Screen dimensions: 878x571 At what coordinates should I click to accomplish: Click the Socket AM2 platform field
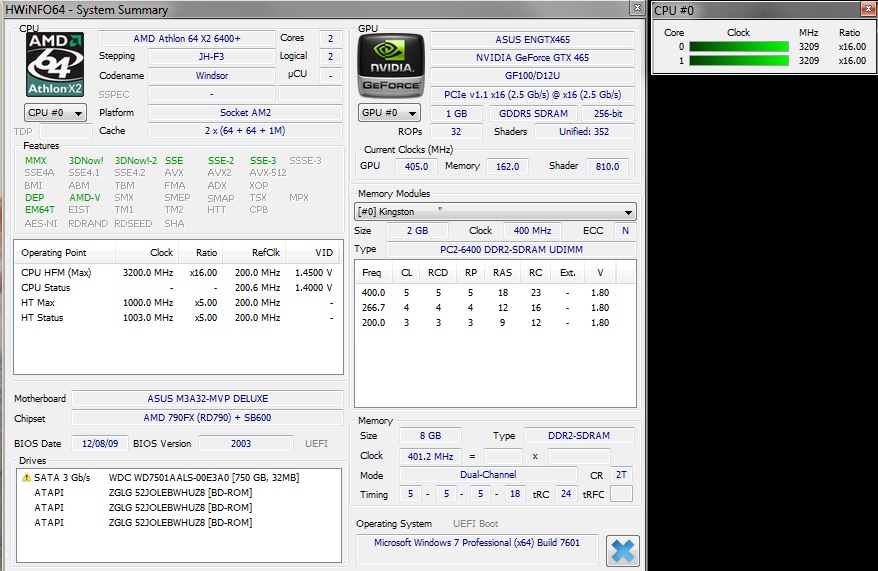(x=245, y=113)
